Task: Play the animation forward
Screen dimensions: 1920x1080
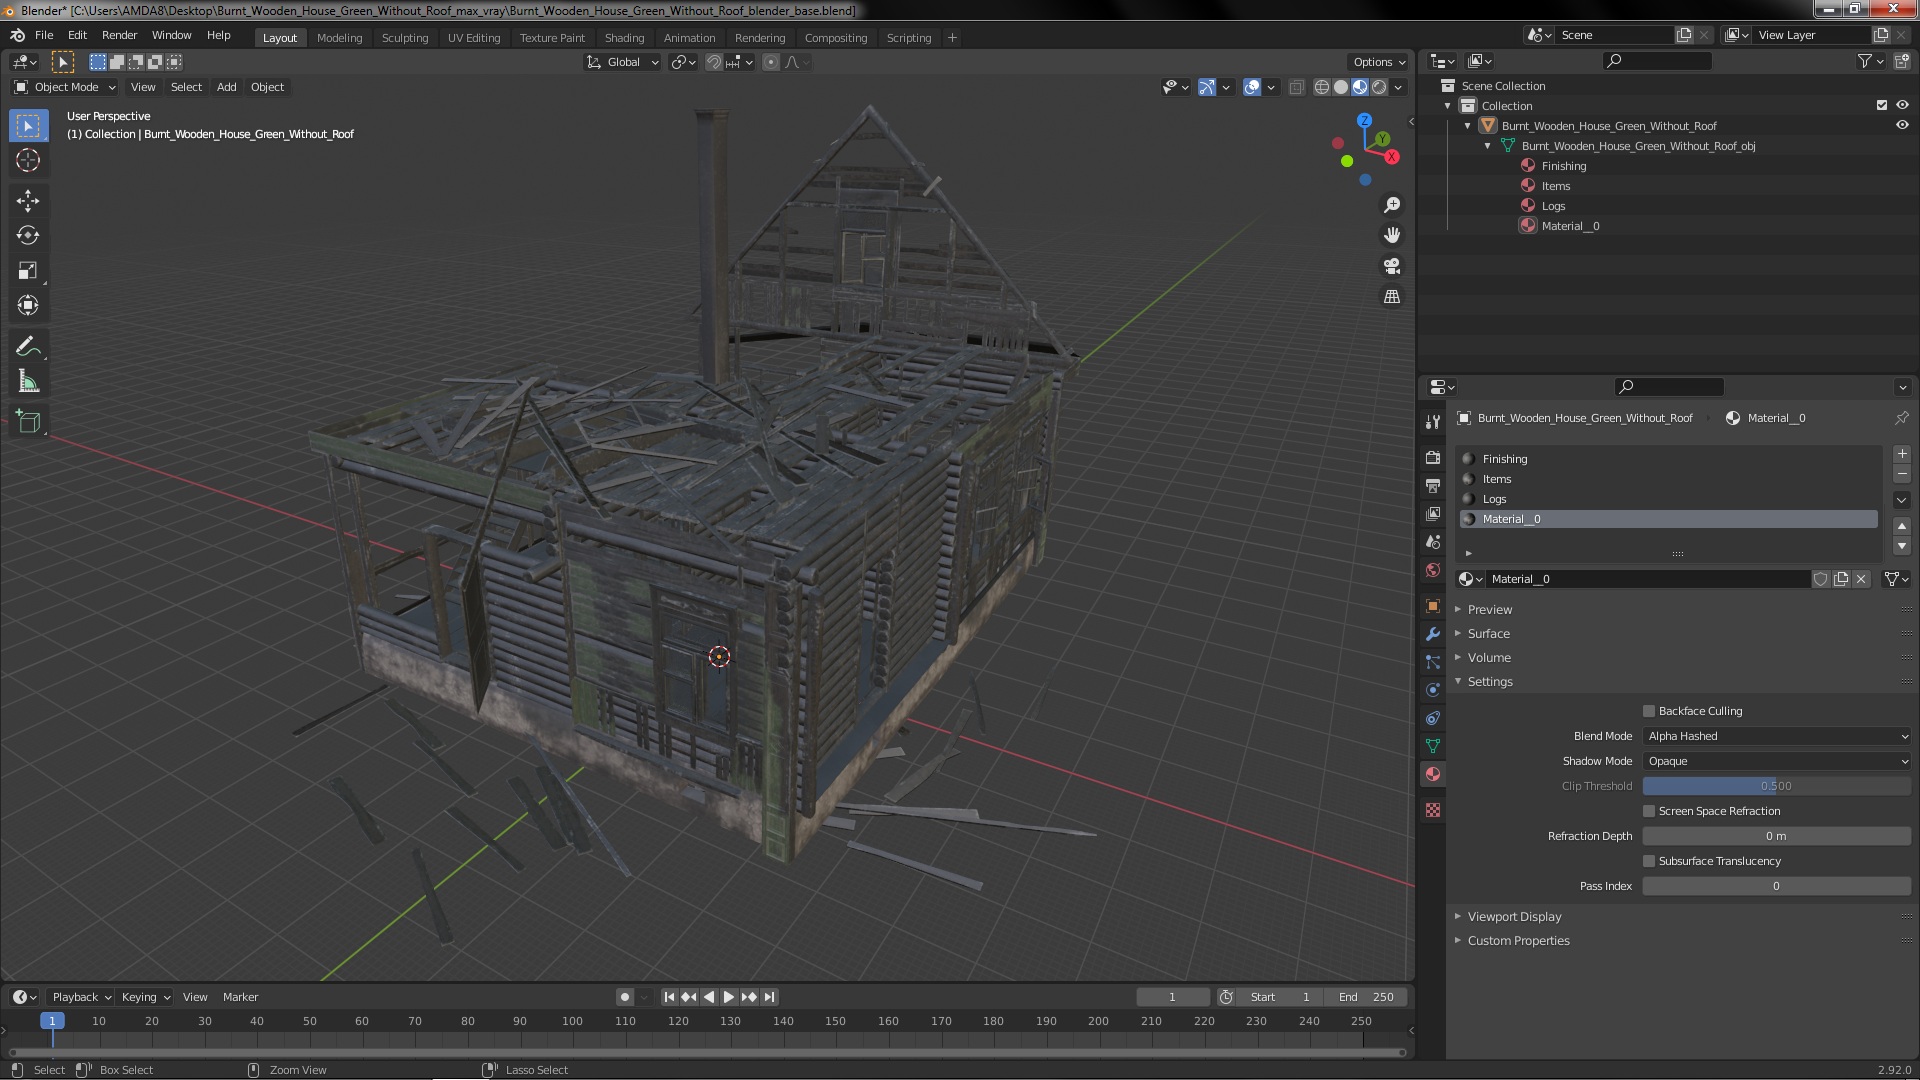Action: pos(729,997)
